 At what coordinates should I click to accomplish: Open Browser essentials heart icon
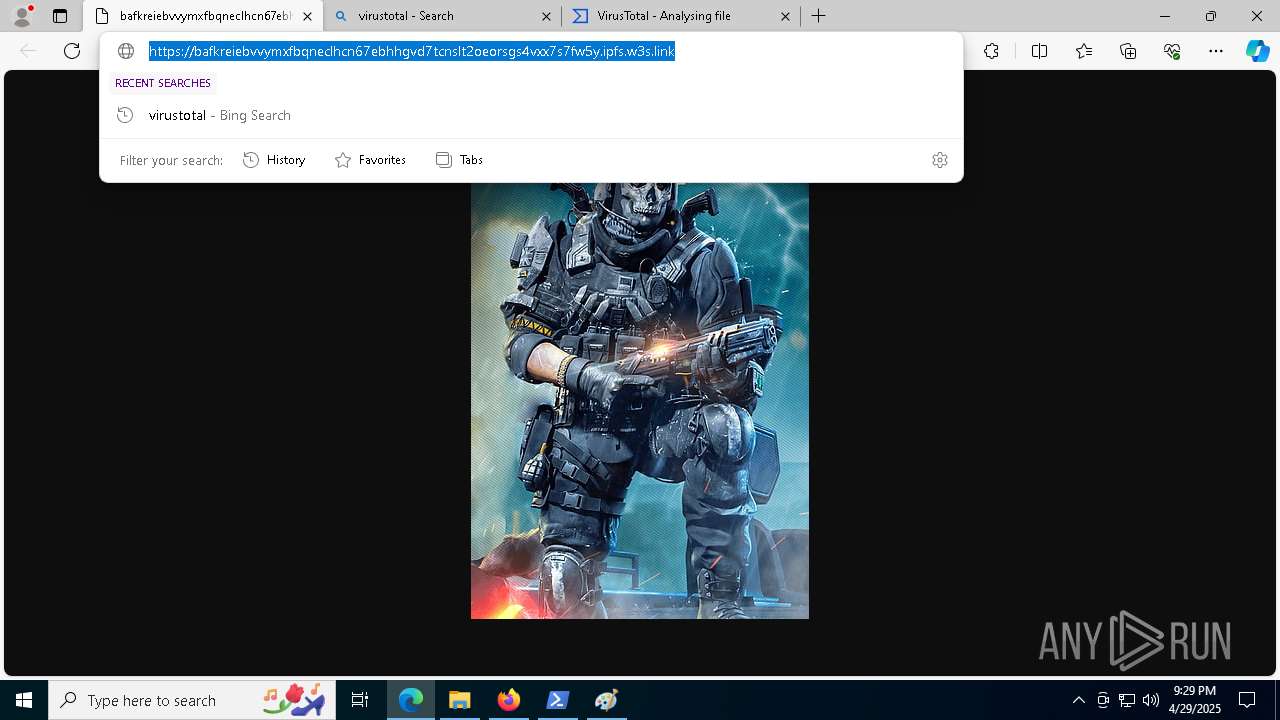[1172, 51]
